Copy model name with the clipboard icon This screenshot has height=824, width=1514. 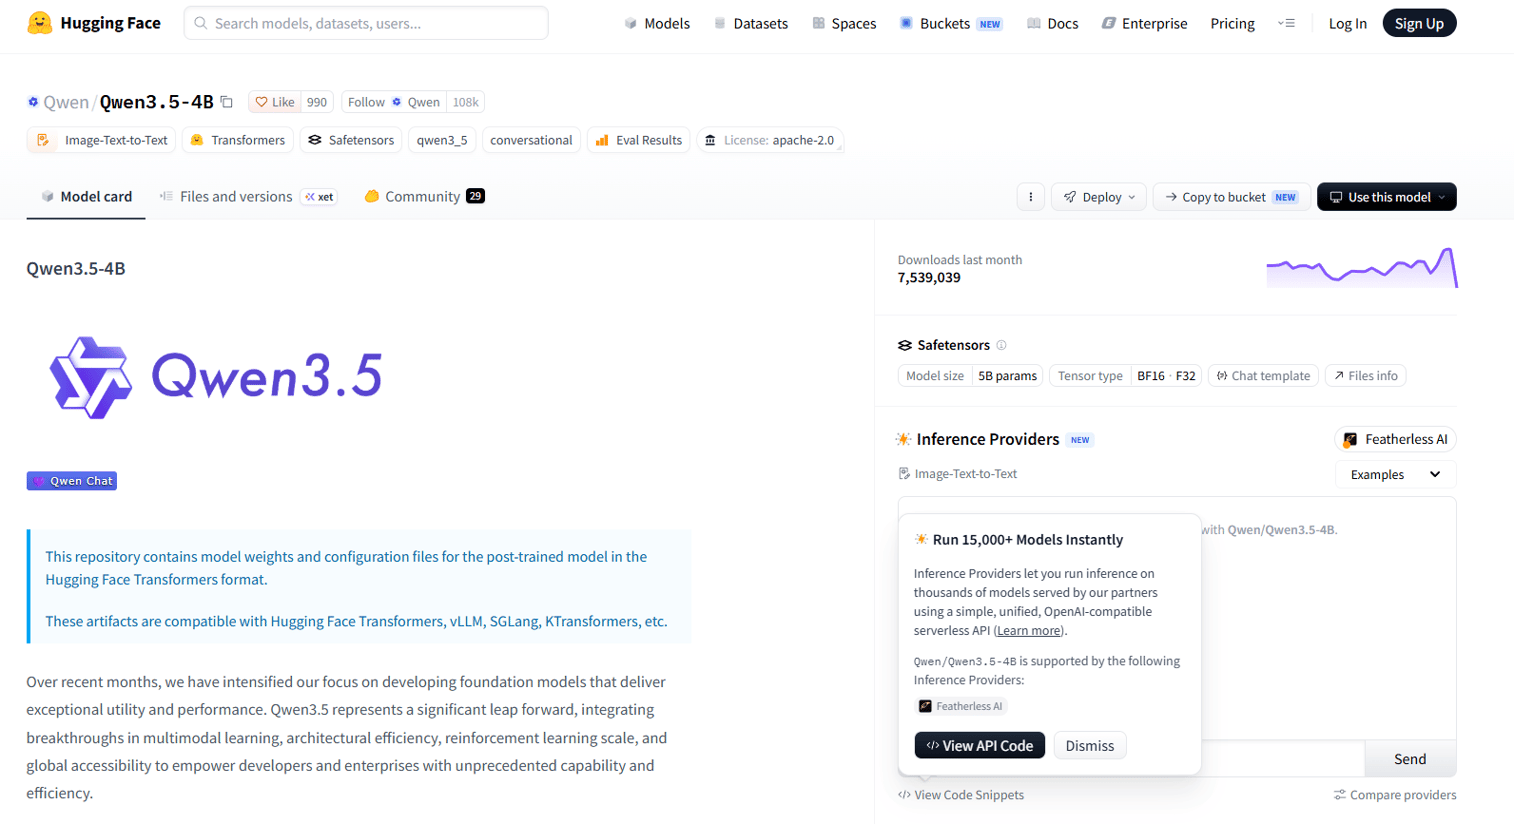tap(227, 102)
